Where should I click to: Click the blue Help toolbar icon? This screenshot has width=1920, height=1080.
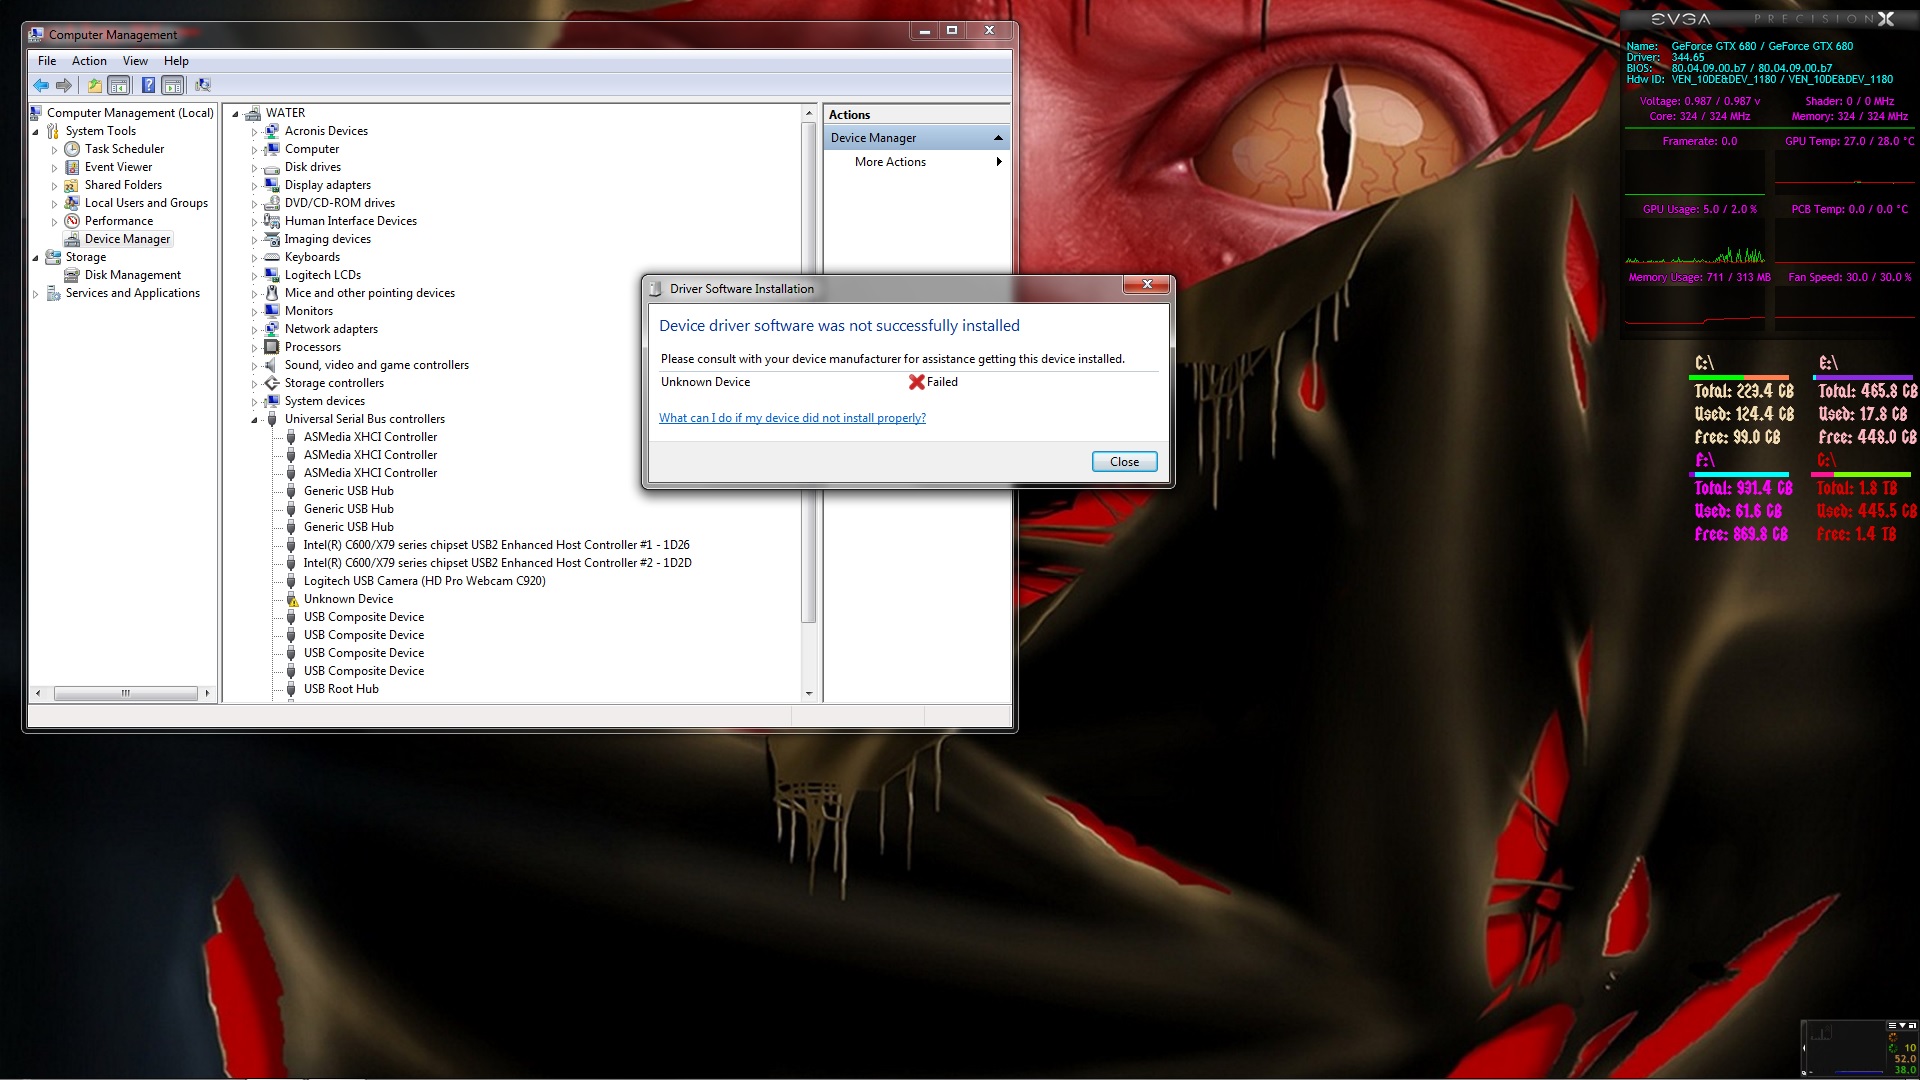click(x=148, y=86)
